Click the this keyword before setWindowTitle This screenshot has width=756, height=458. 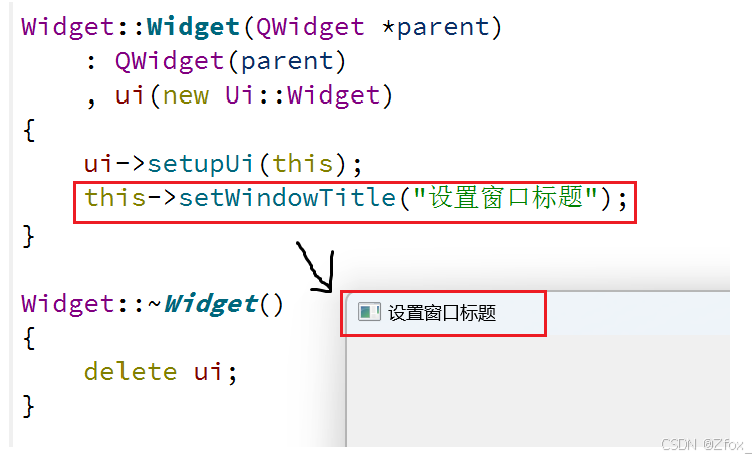pyautogui.click(x=115, y=198)
